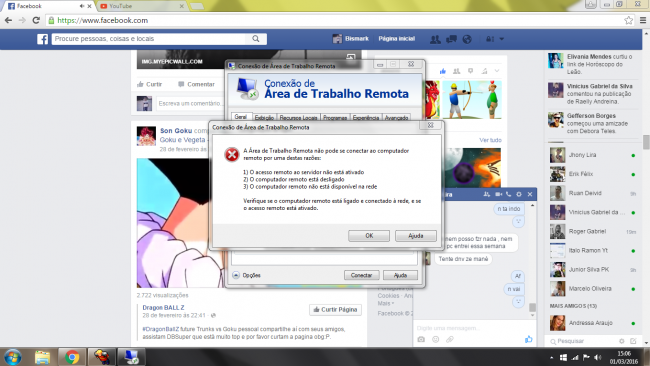Switch to the YouTube browser tab

click(x=141, y=6)
